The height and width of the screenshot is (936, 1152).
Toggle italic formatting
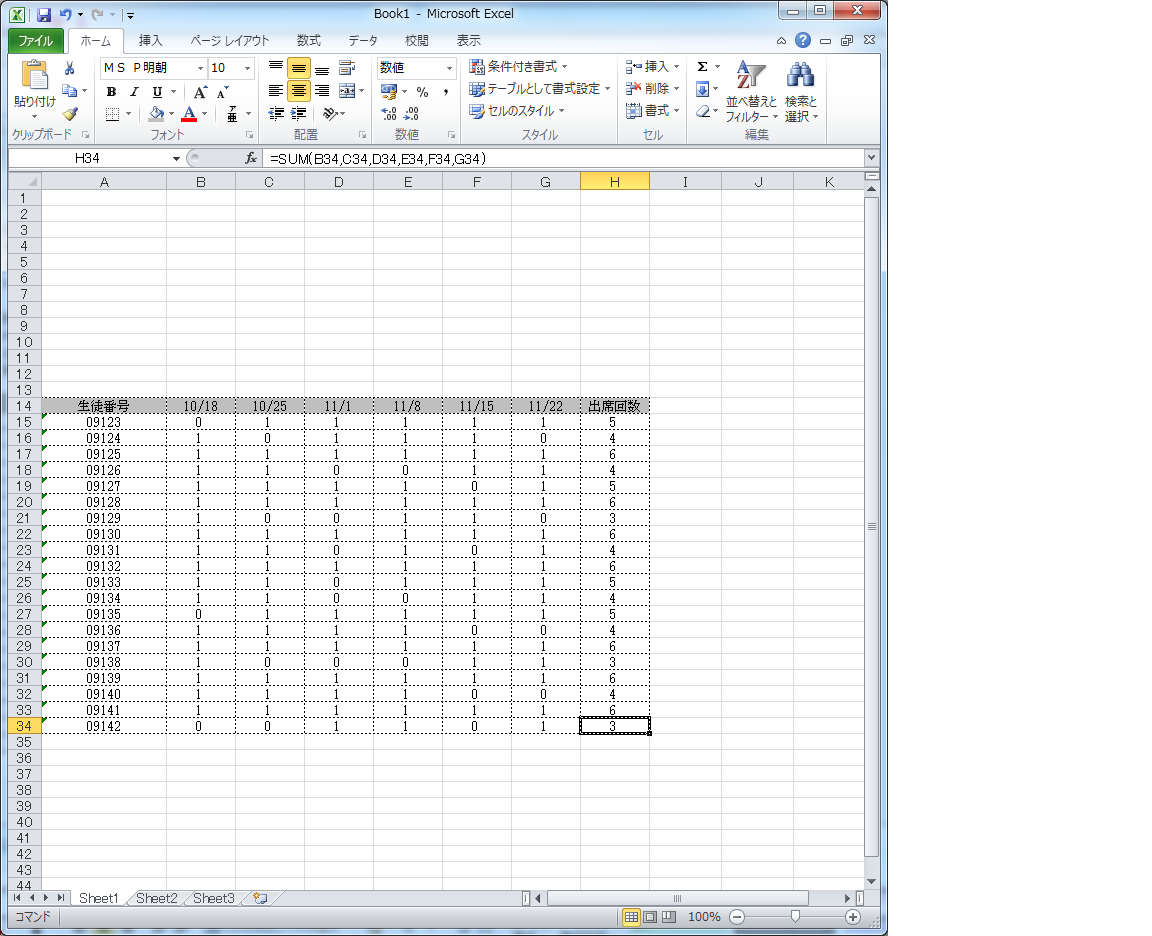pyautogui.click(x=134, y=91)
